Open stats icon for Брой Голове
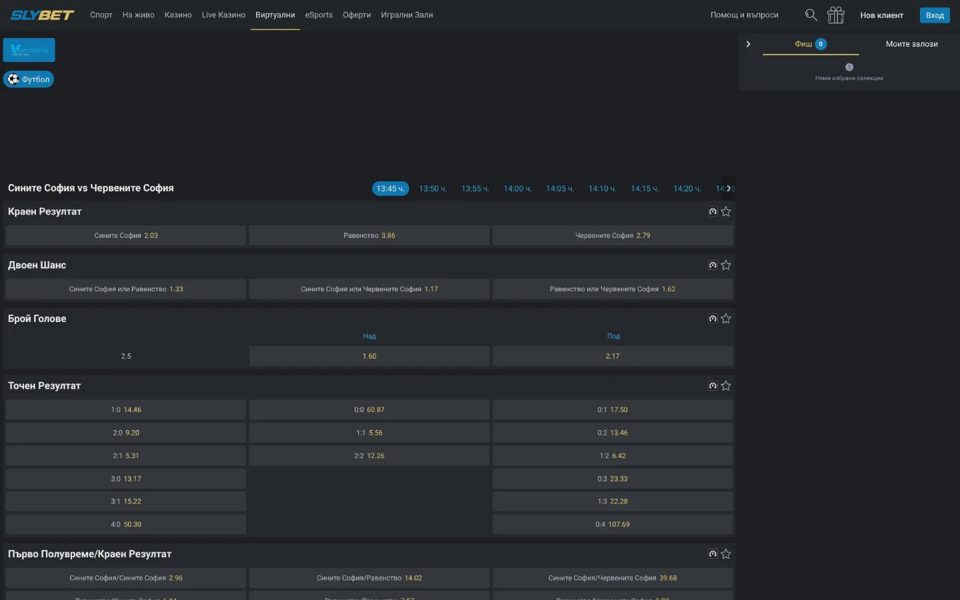 pos(713,318)
